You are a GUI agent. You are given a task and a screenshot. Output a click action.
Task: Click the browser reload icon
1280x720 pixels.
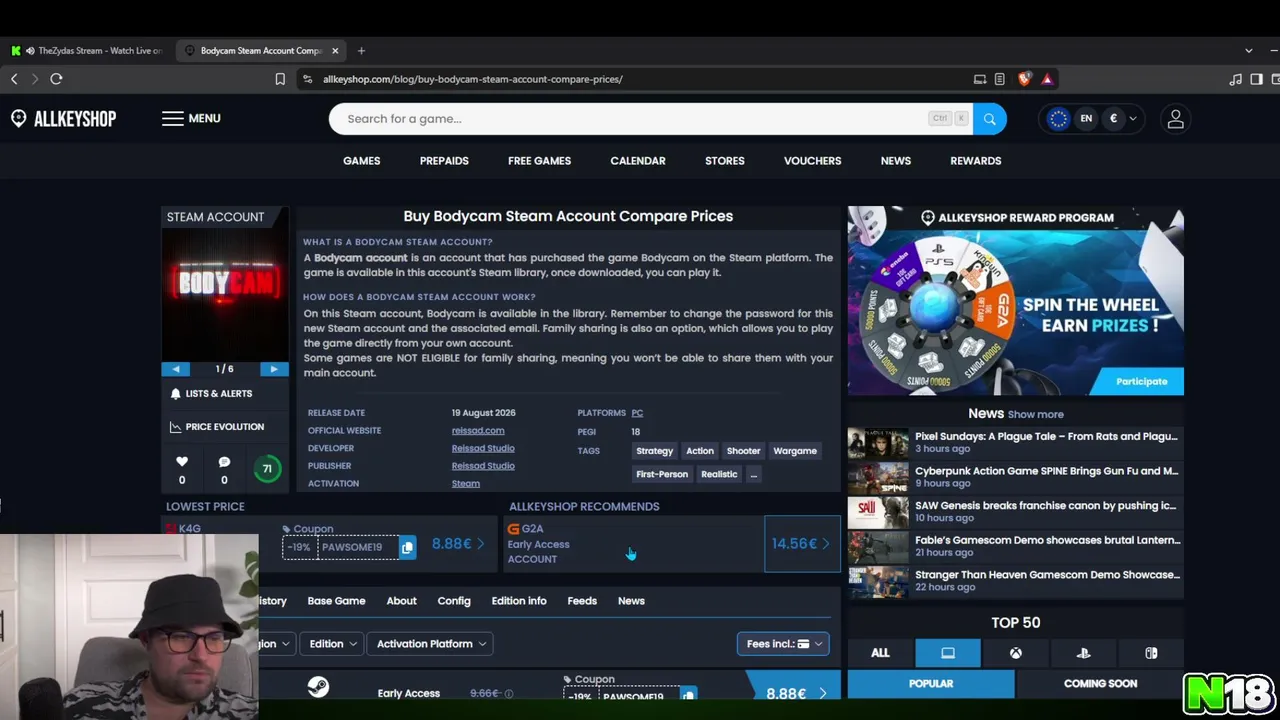click(56, 79)
